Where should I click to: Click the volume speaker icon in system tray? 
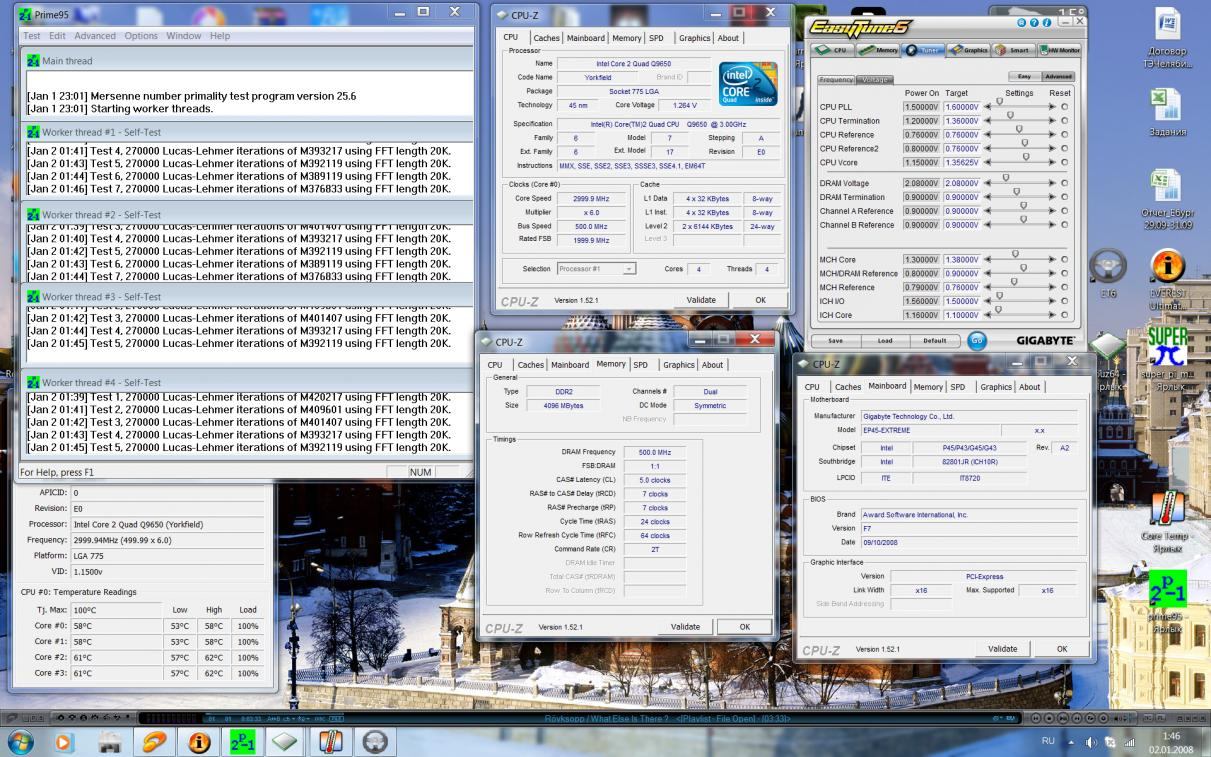pyautogui.click(x=1091, y=742)
